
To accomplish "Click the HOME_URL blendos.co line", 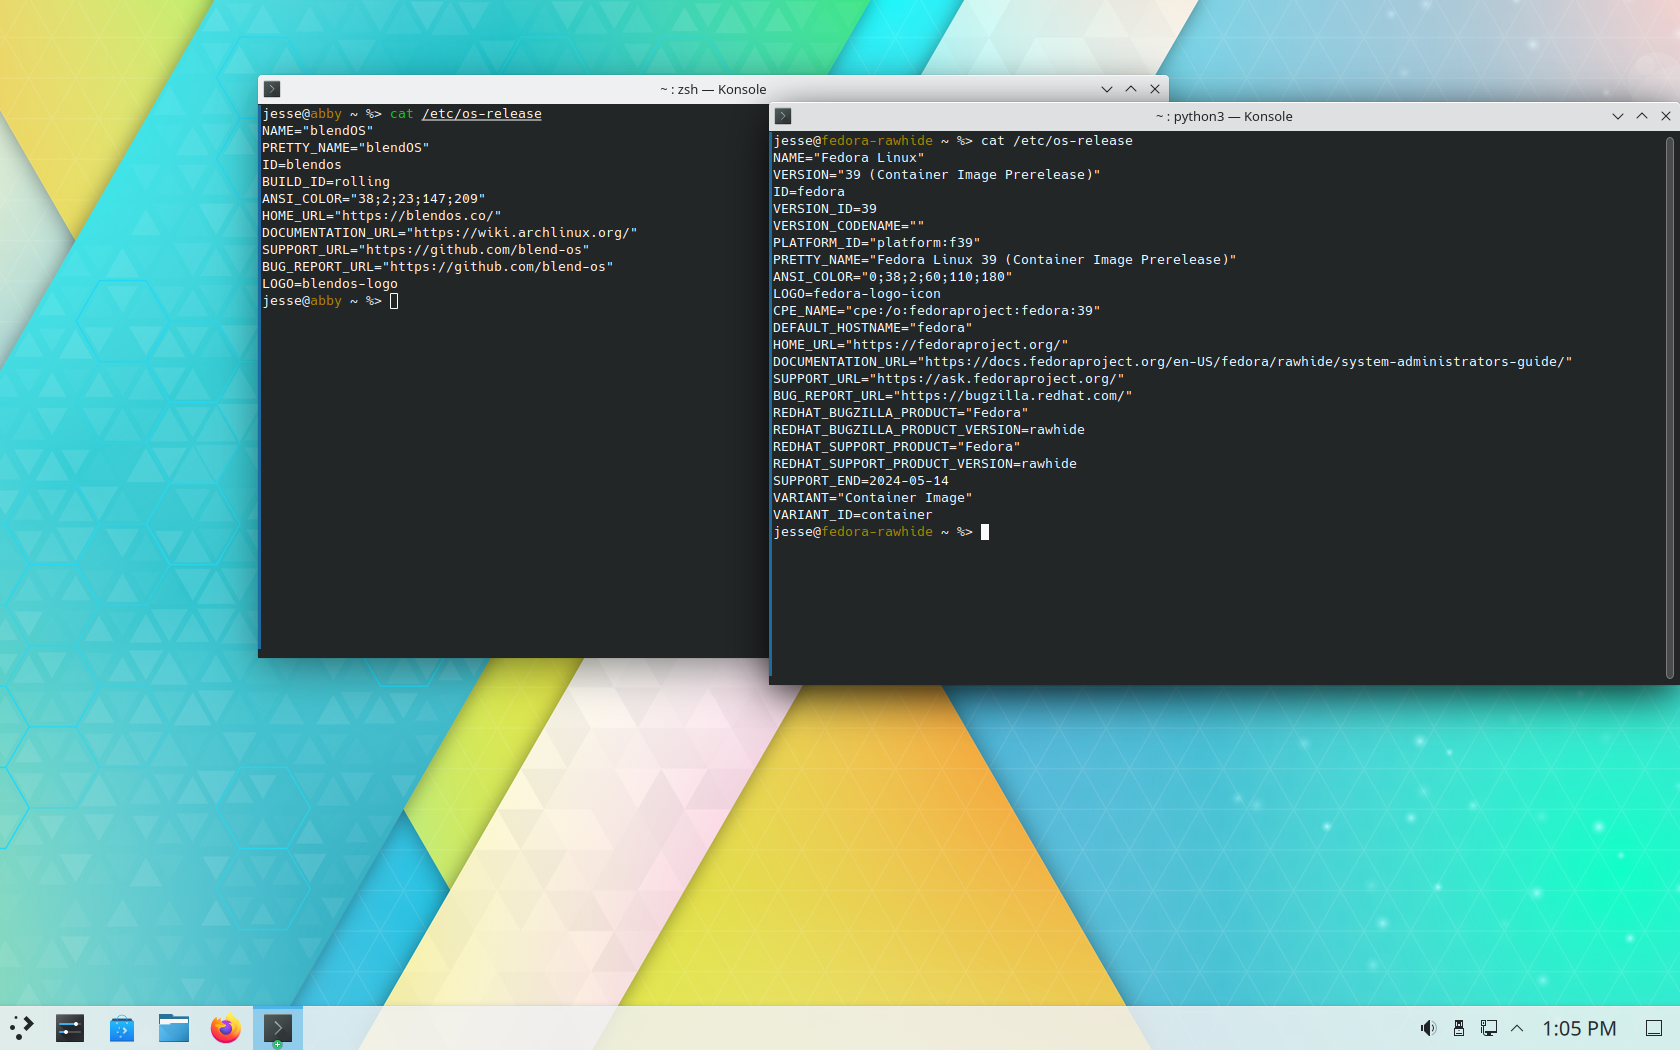I will 381,216.
